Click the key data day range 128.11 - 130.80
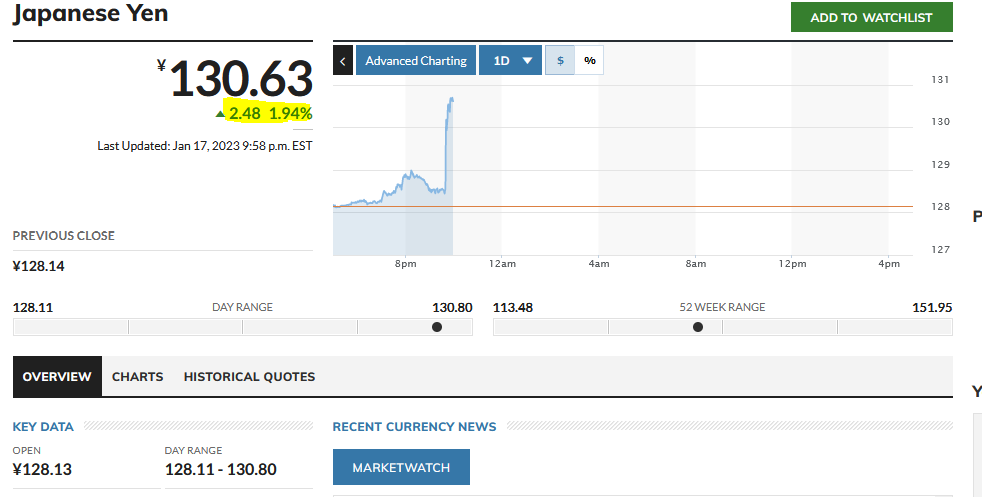Image resolution: width=982 pixels, height=497 pixels. click(x=220, y=469)
